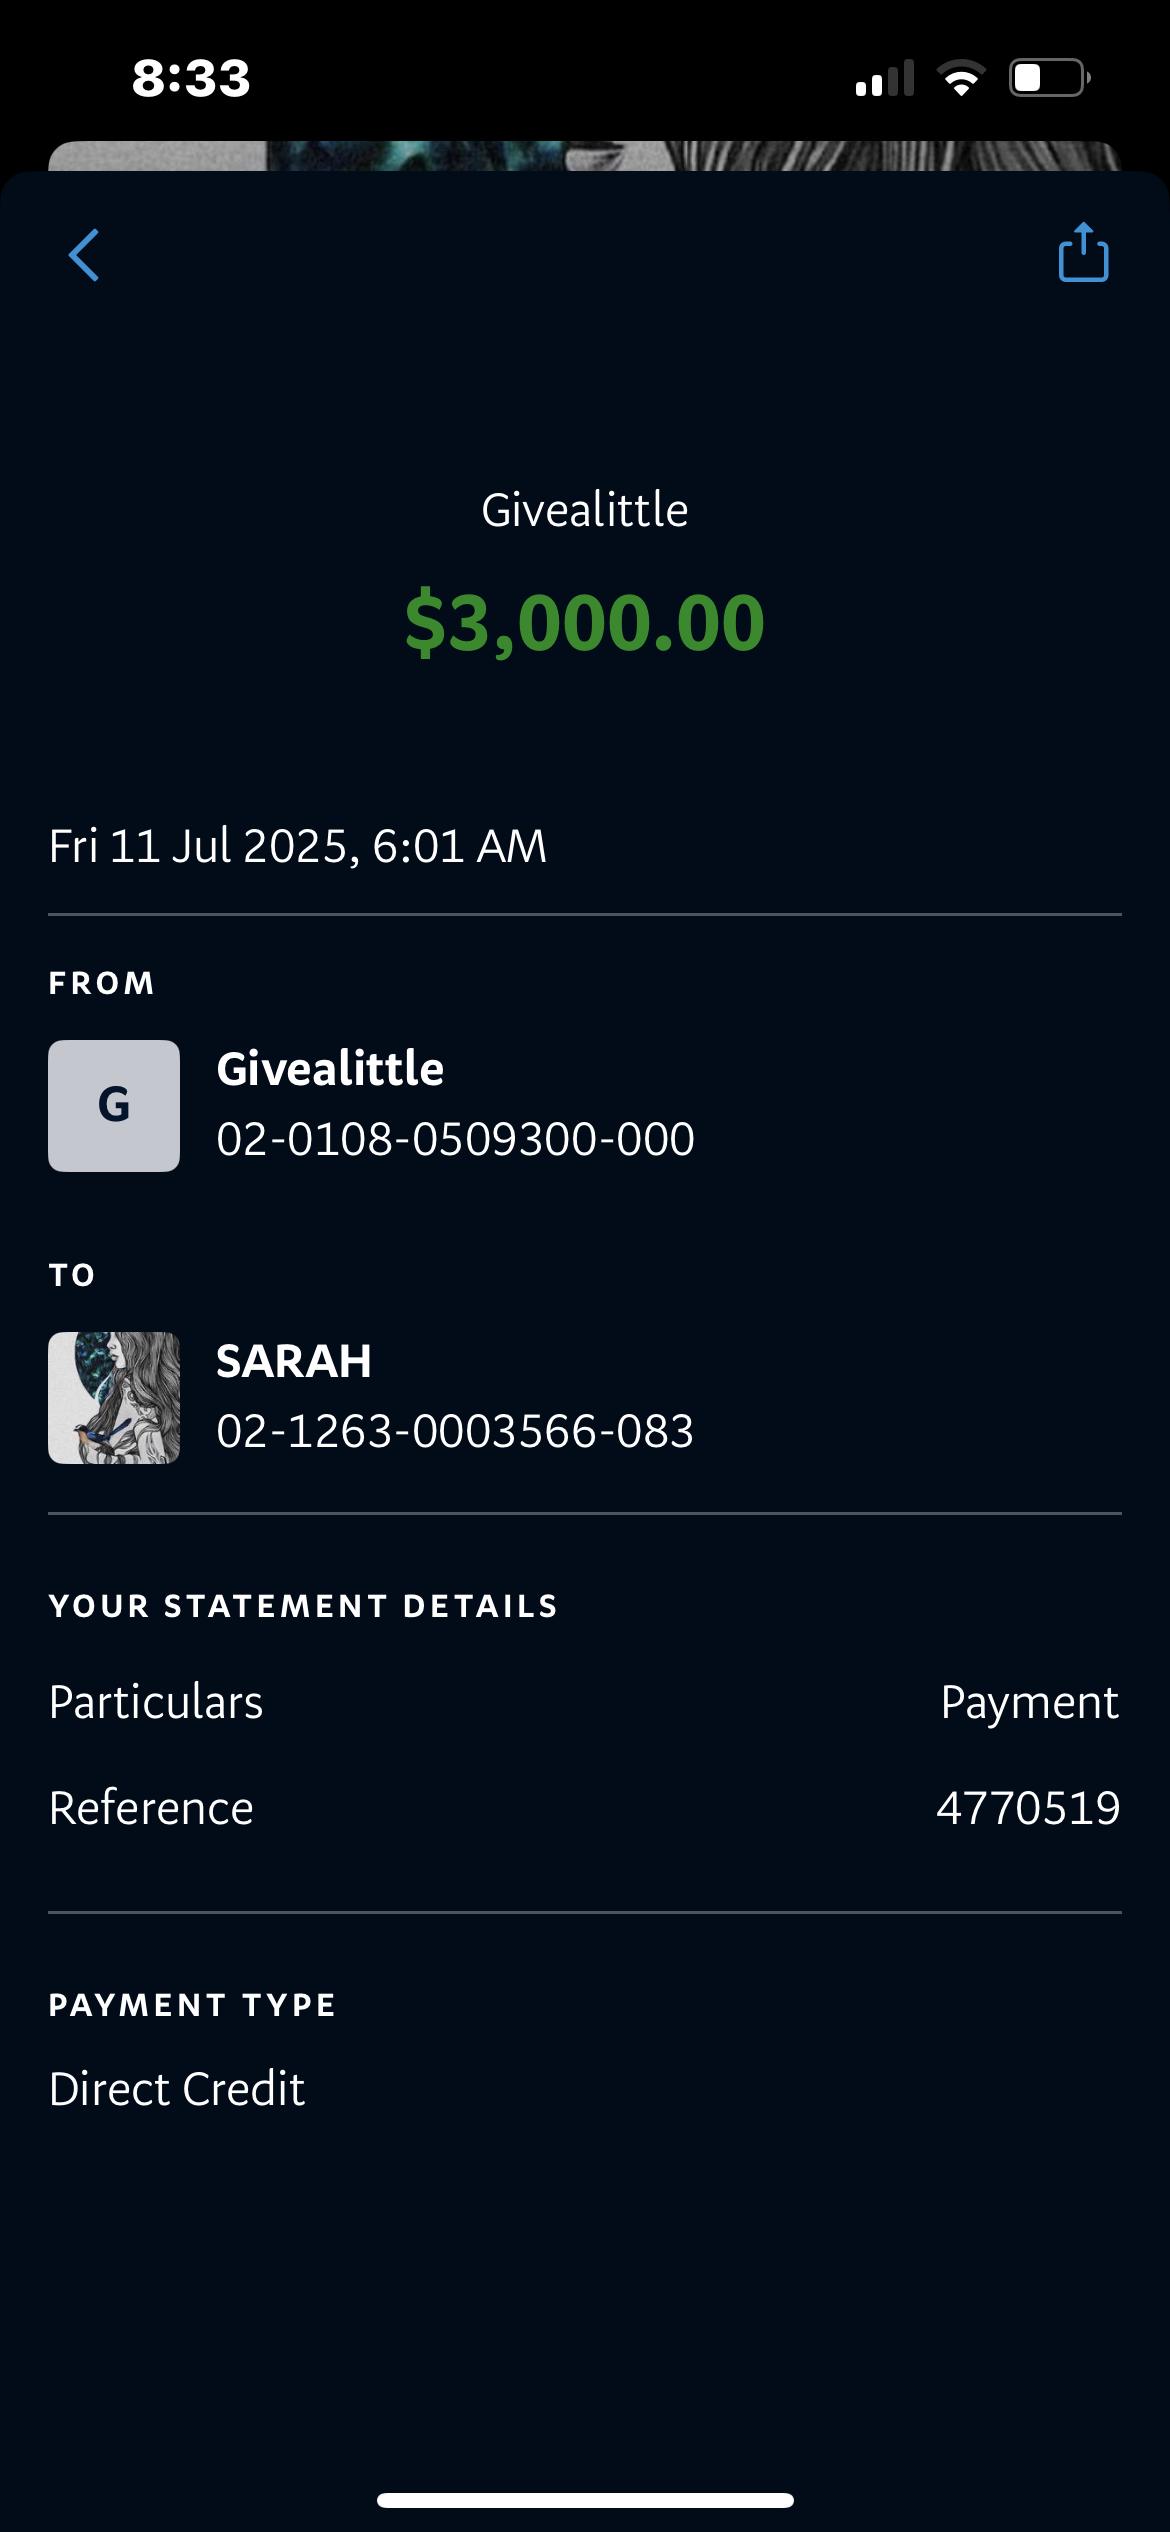Tap the Givealittle payee title
This screenshot has height=2532, width=1170.
point(585,510)
